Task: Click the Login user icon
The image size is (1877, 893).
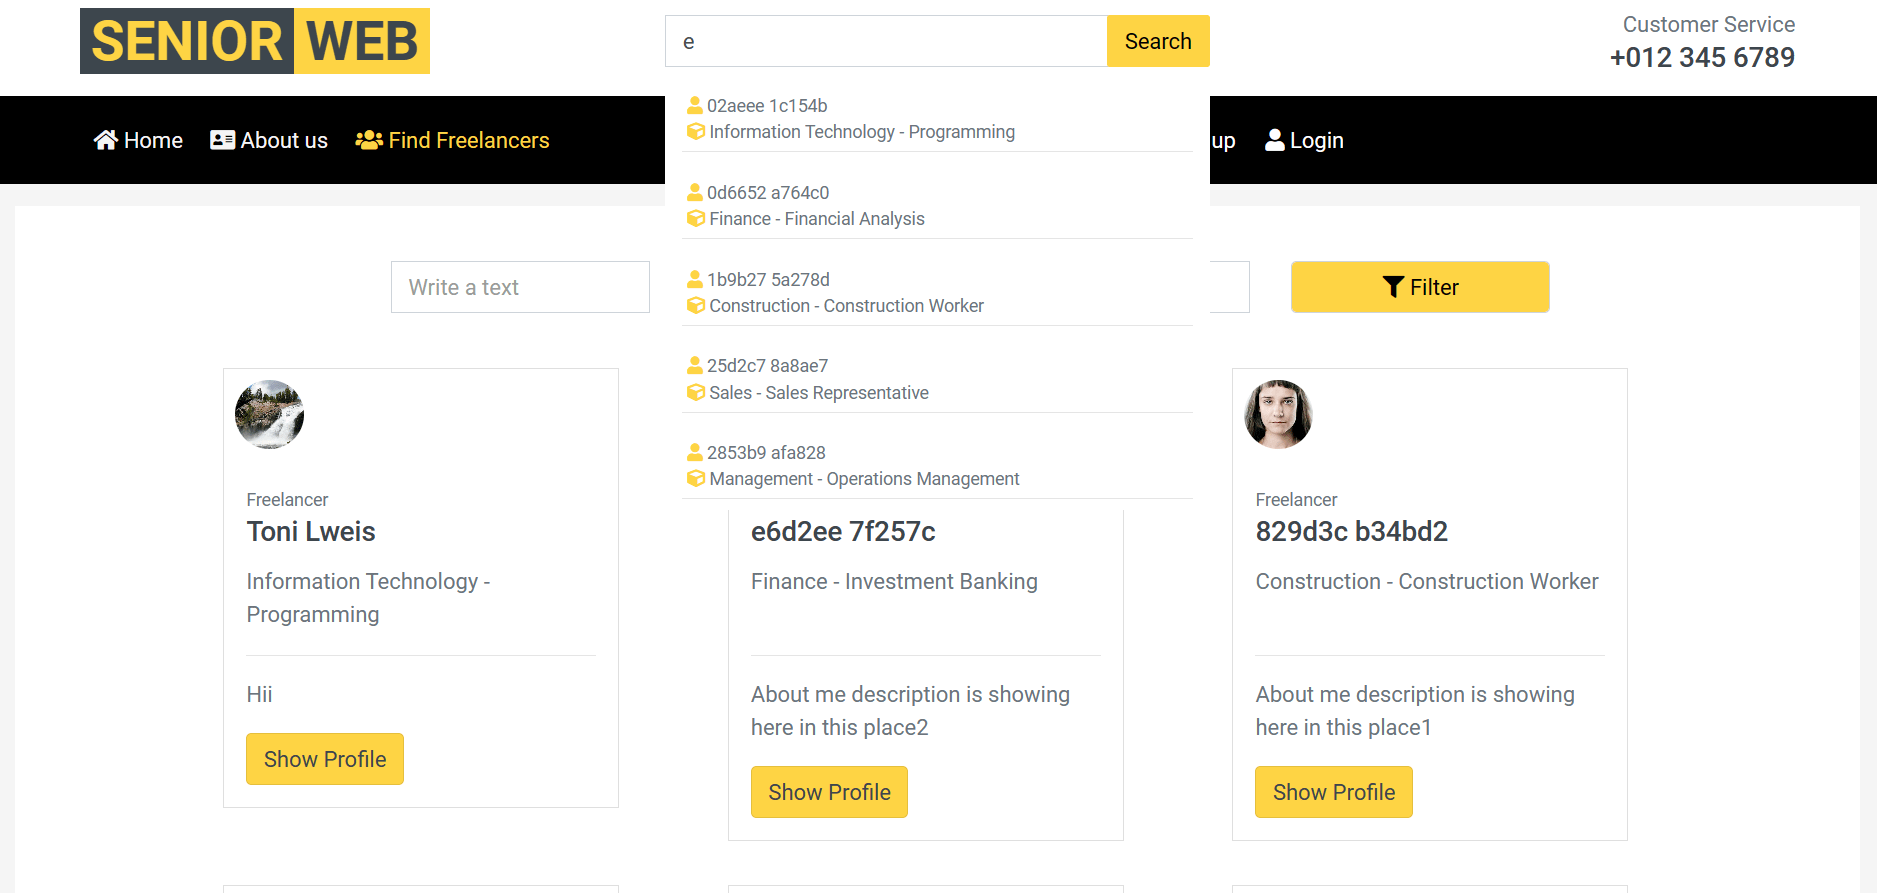Action: (x=1275, y=140)
